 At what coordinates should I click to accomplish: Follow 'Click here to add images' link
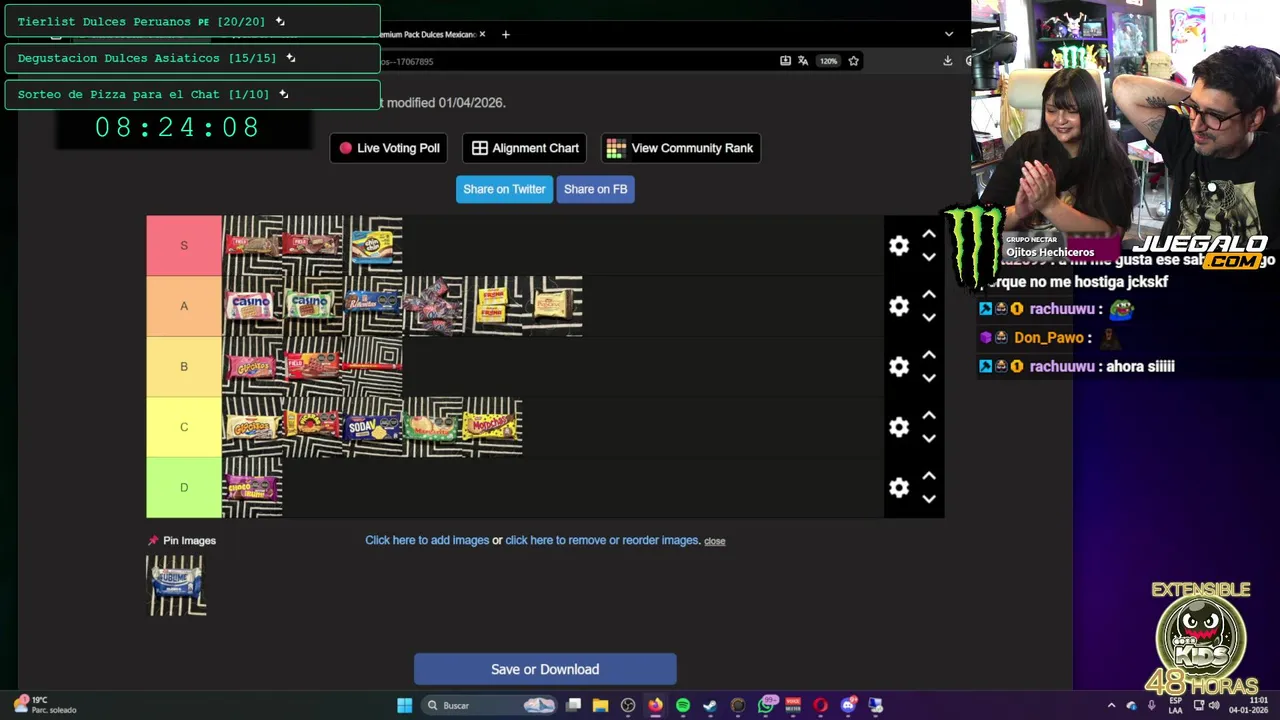(427, 540)
